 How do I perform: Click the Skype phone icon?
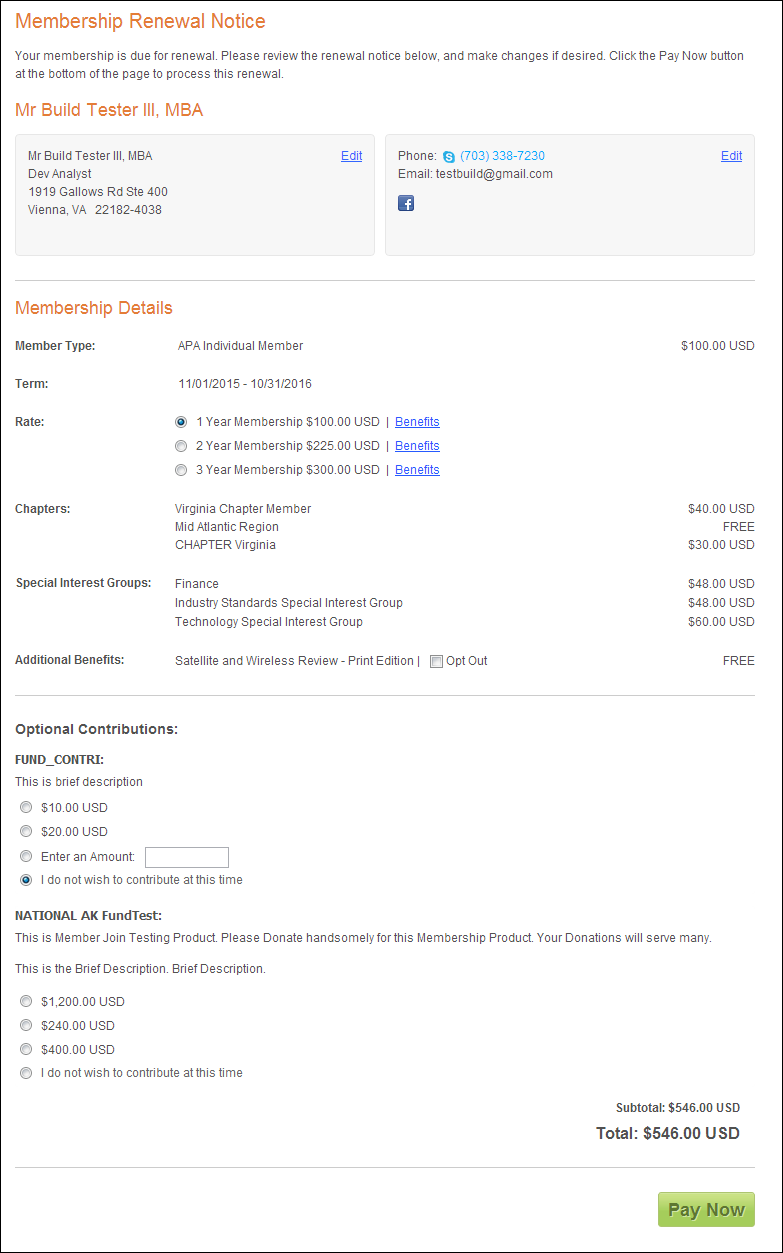point(449,157)
